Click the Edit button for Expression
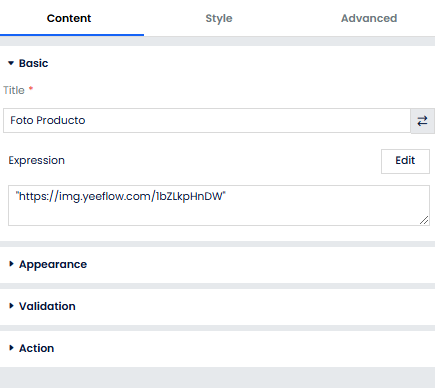Image resolution: width=435 pixels, height=388 pixels. (405, 161)
